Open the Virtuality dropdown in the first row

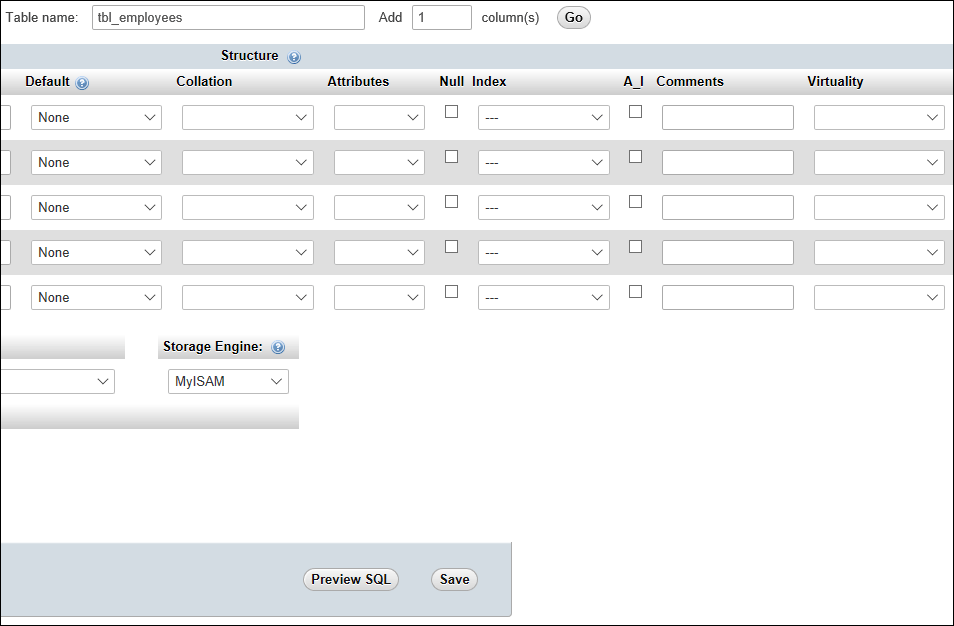[879, 118]
